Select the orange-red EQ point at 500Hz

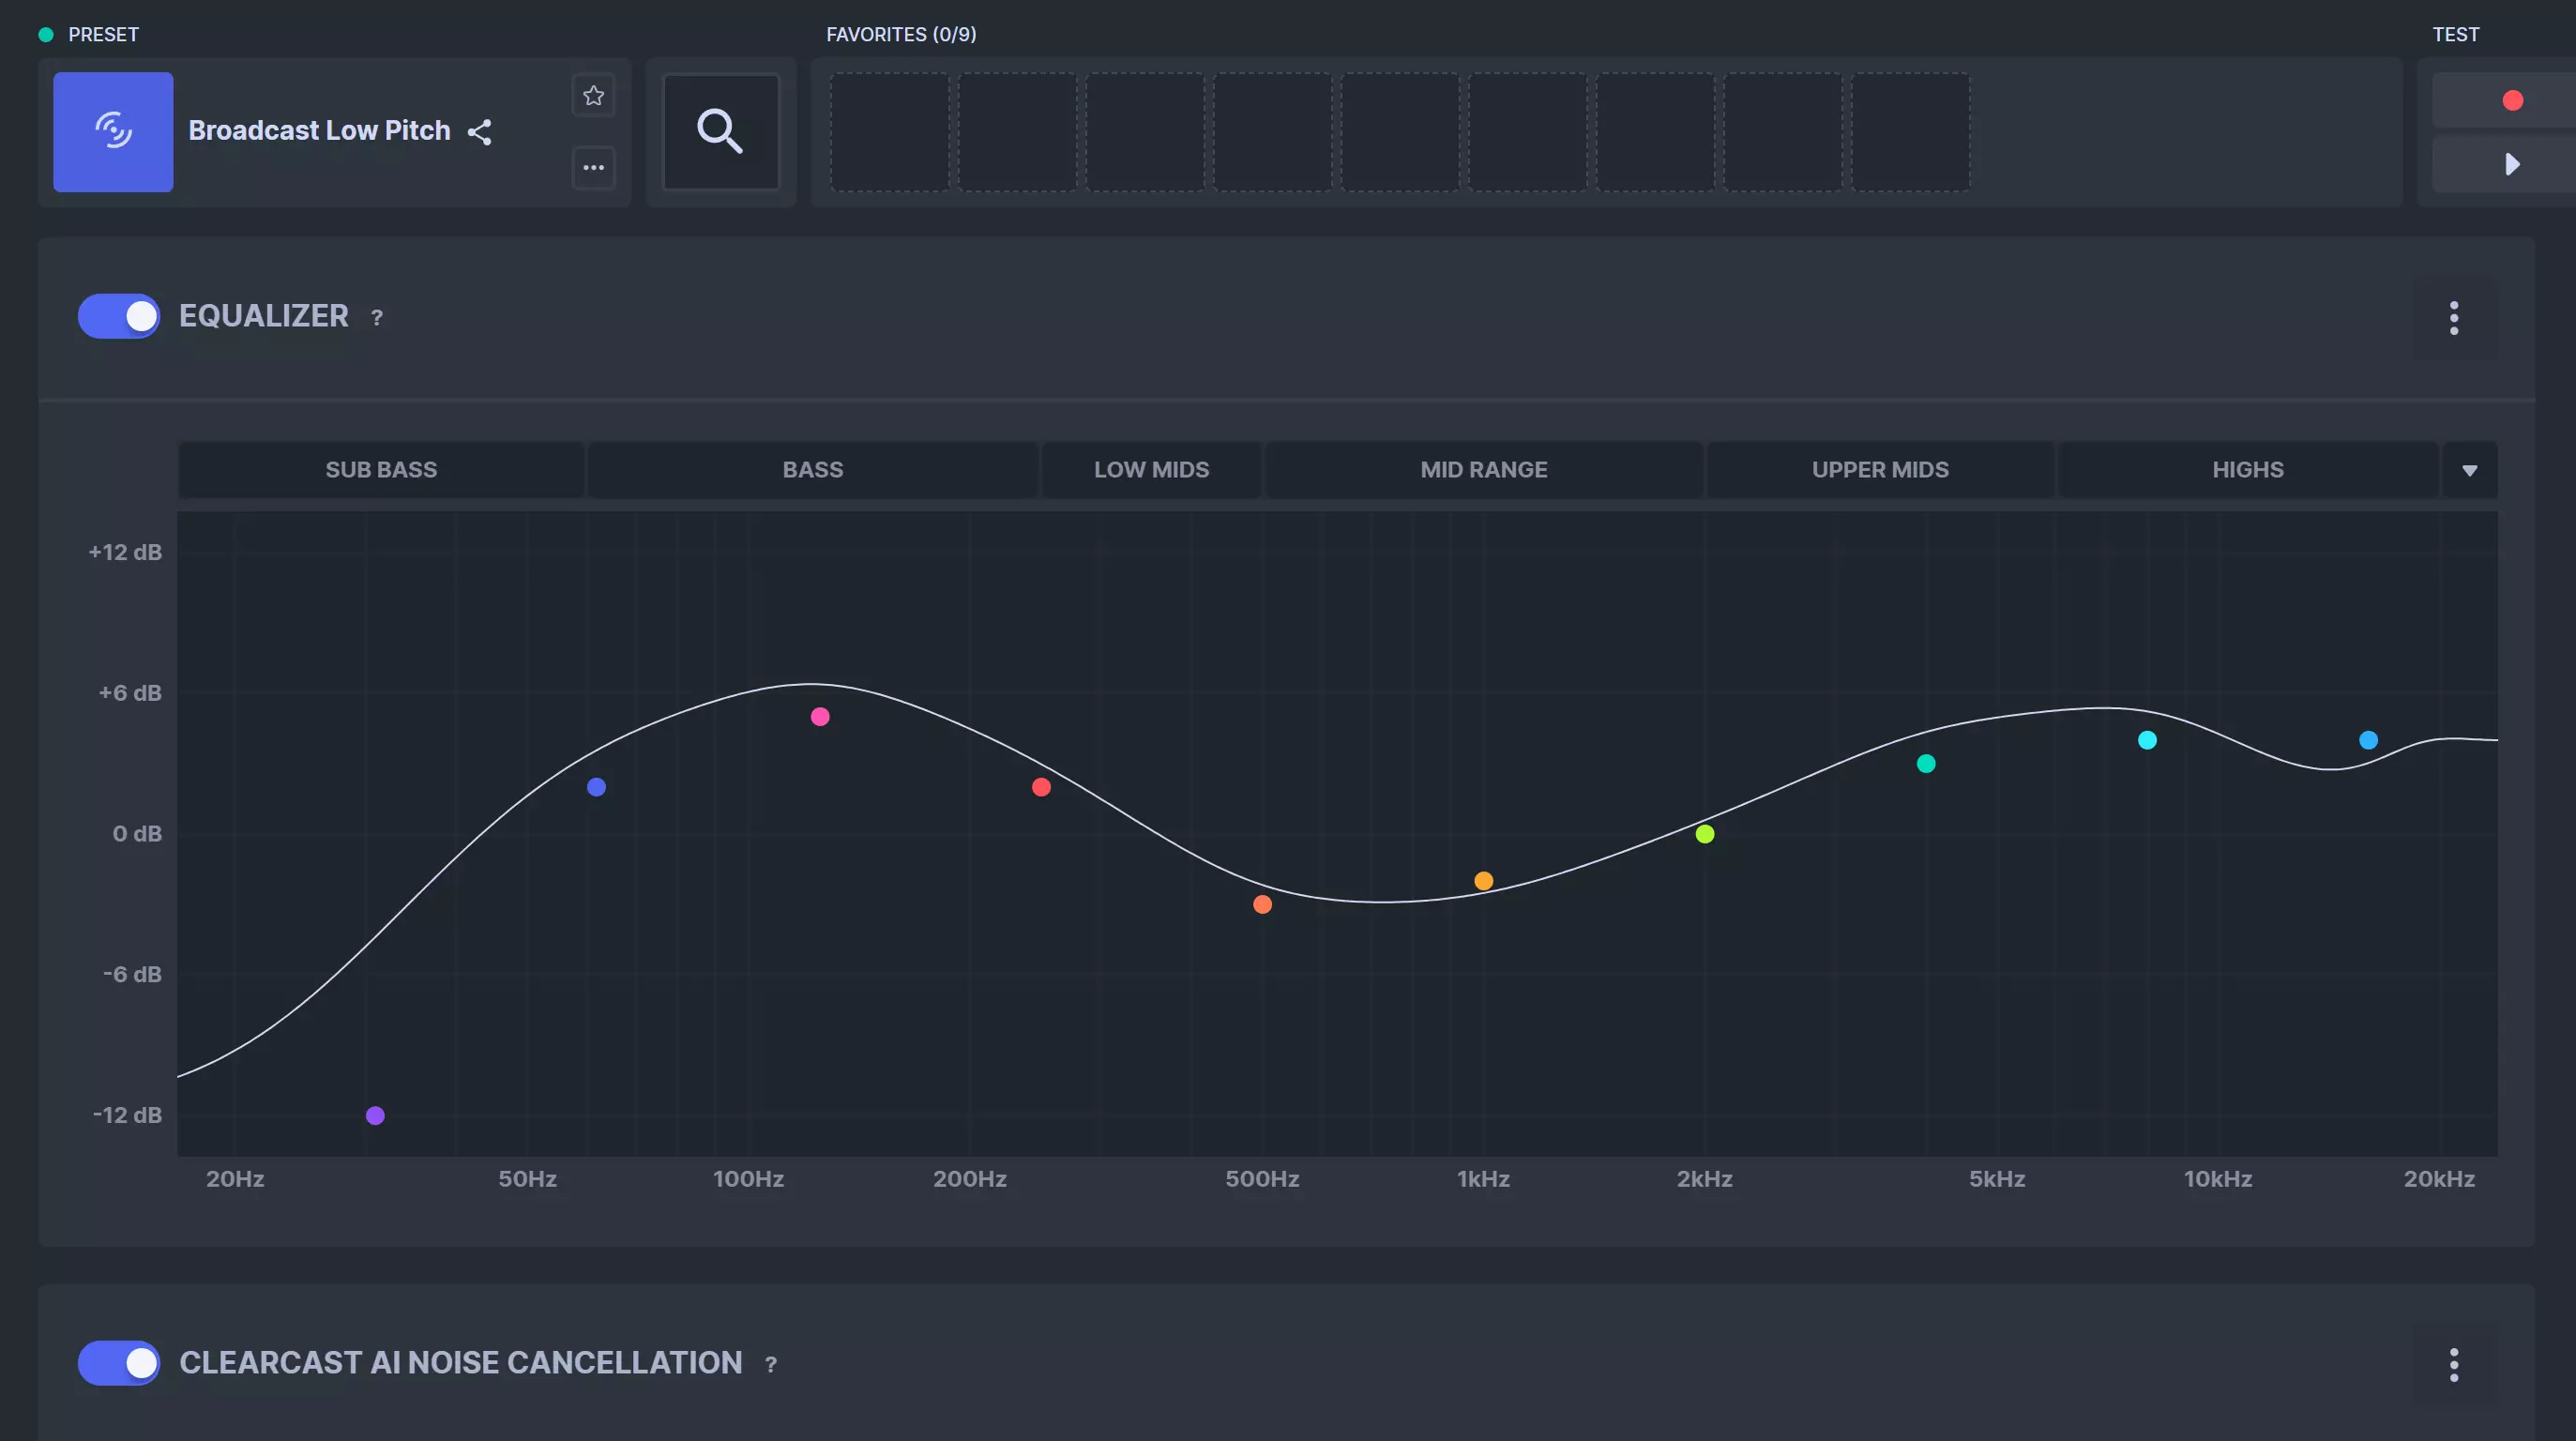click(1263, 905)
